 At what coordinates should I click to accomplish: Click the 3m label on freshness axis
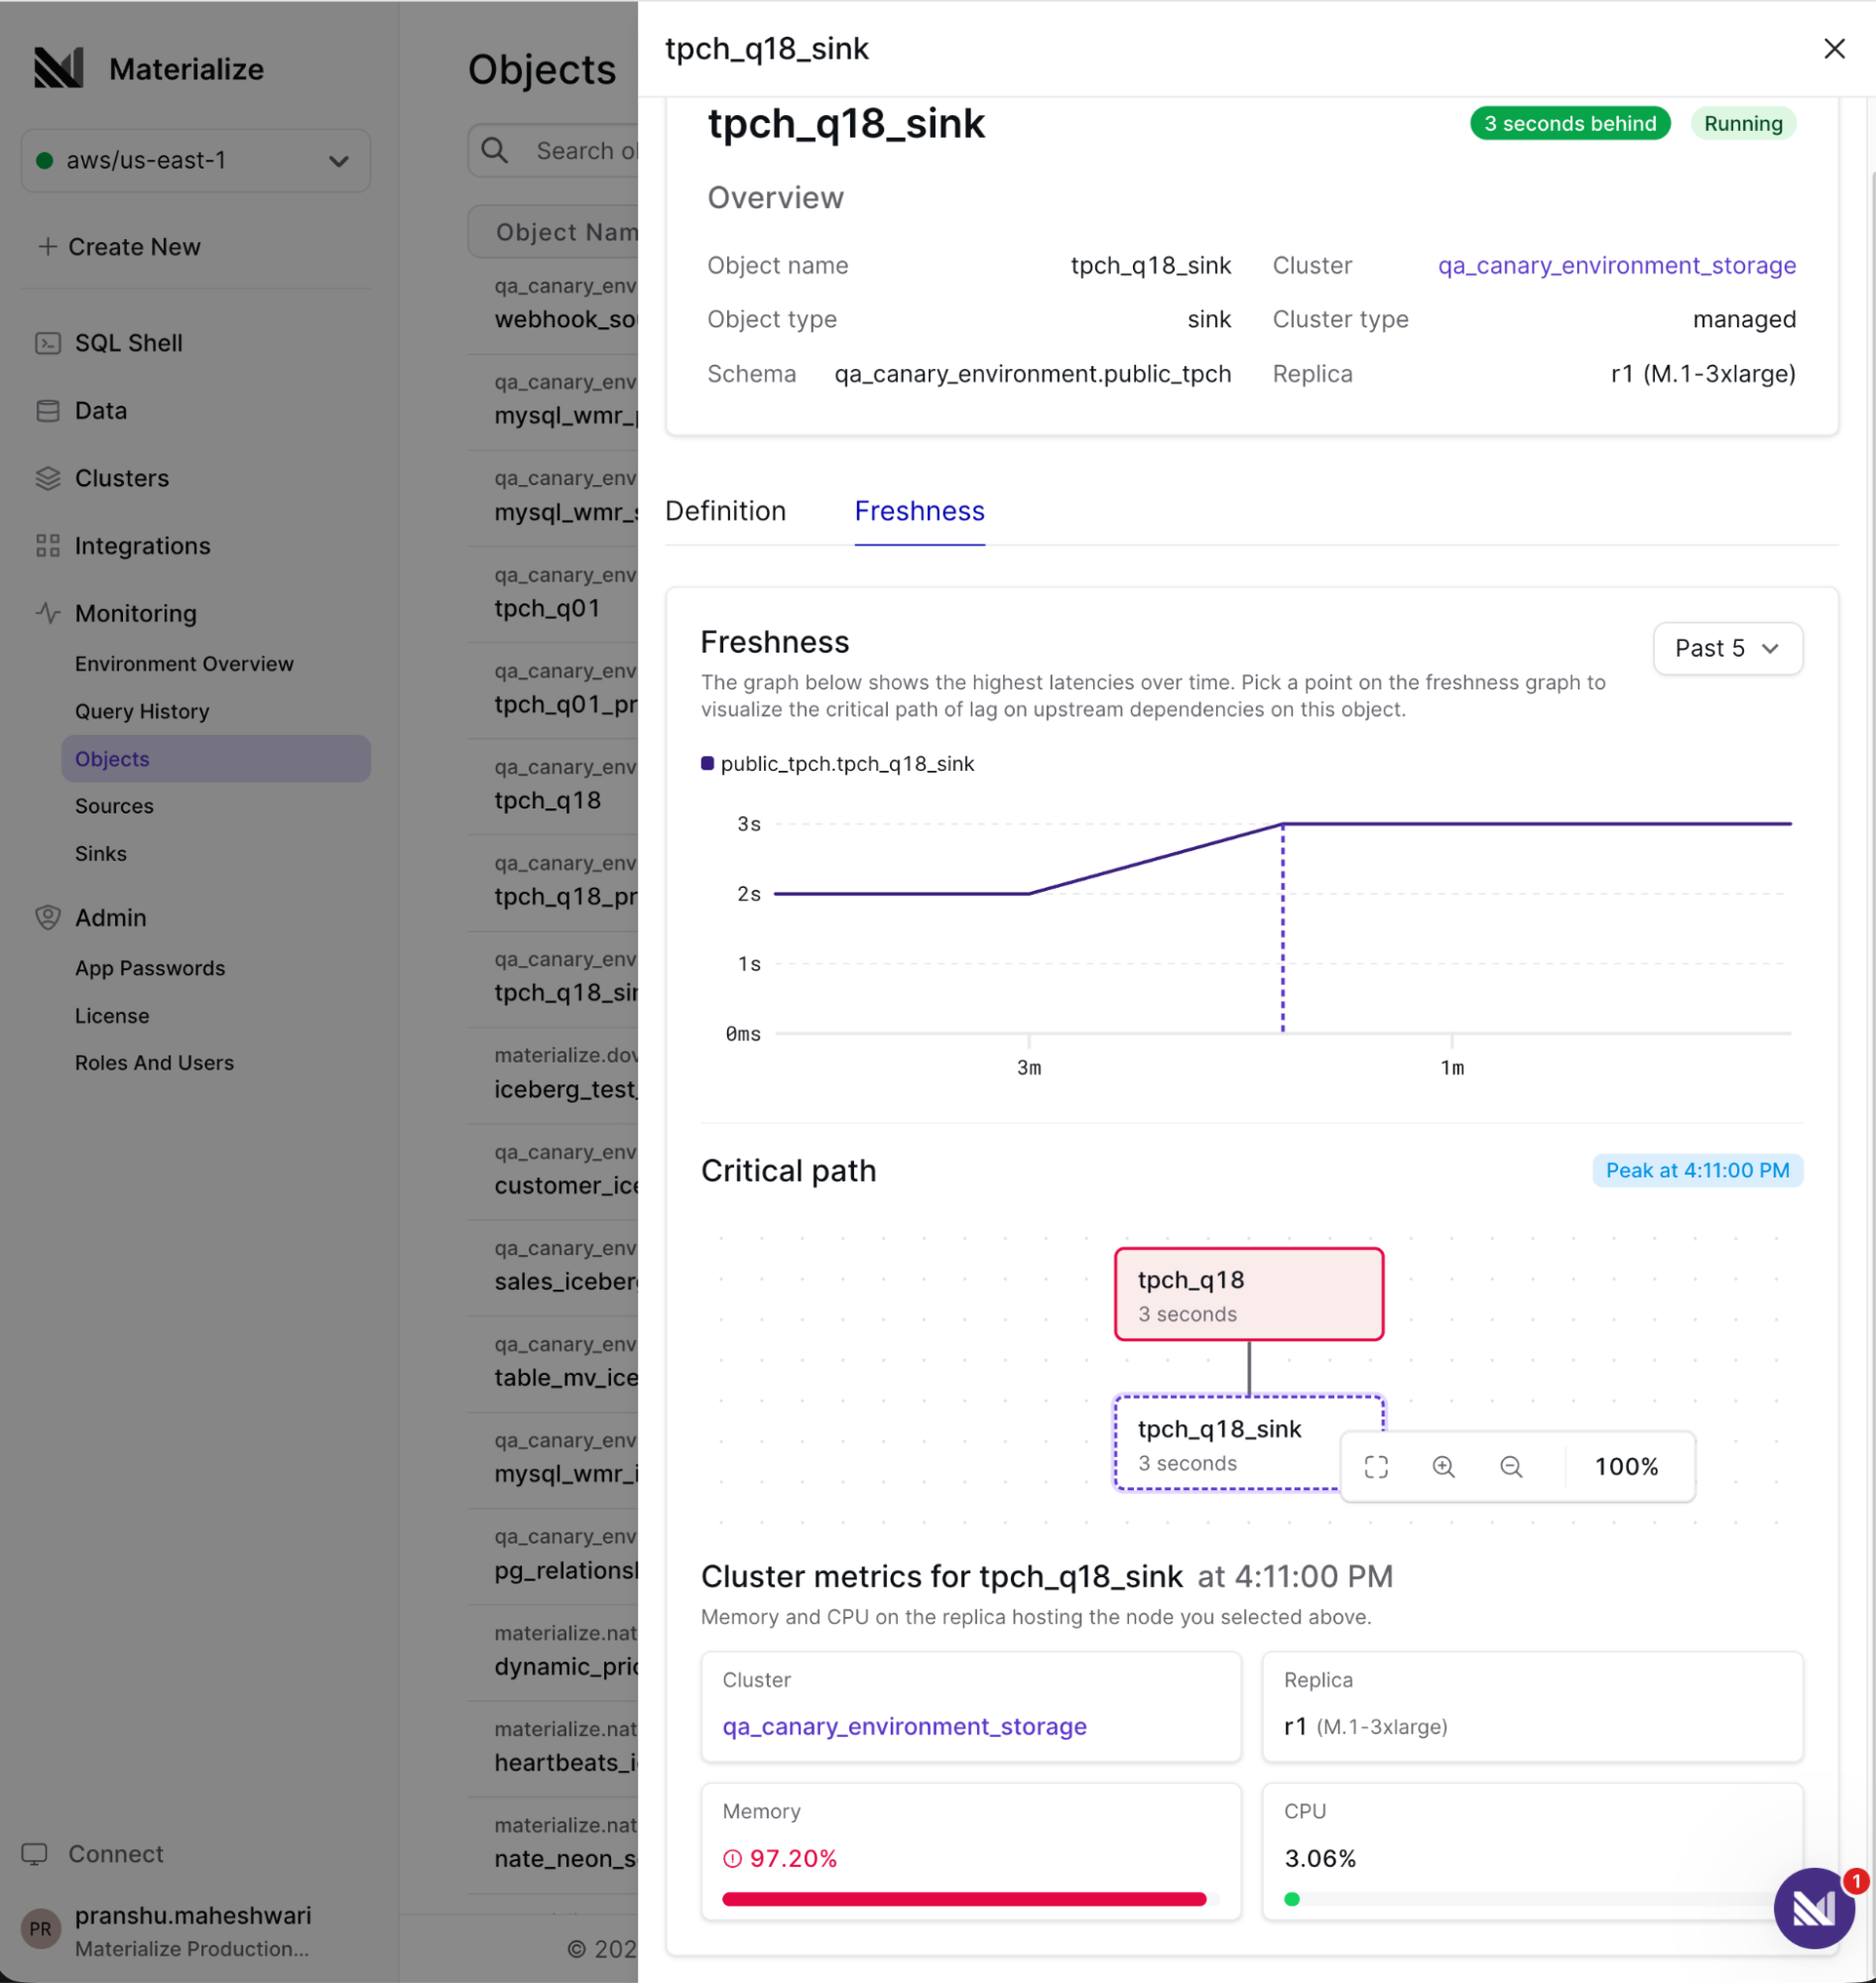click(1029, 1068)
